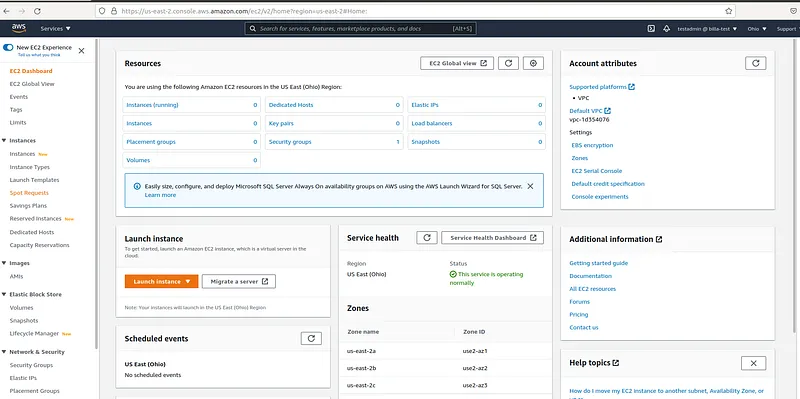Click the browser URL address field
This screenshot has height=399, width=800.
coord(414,11)
